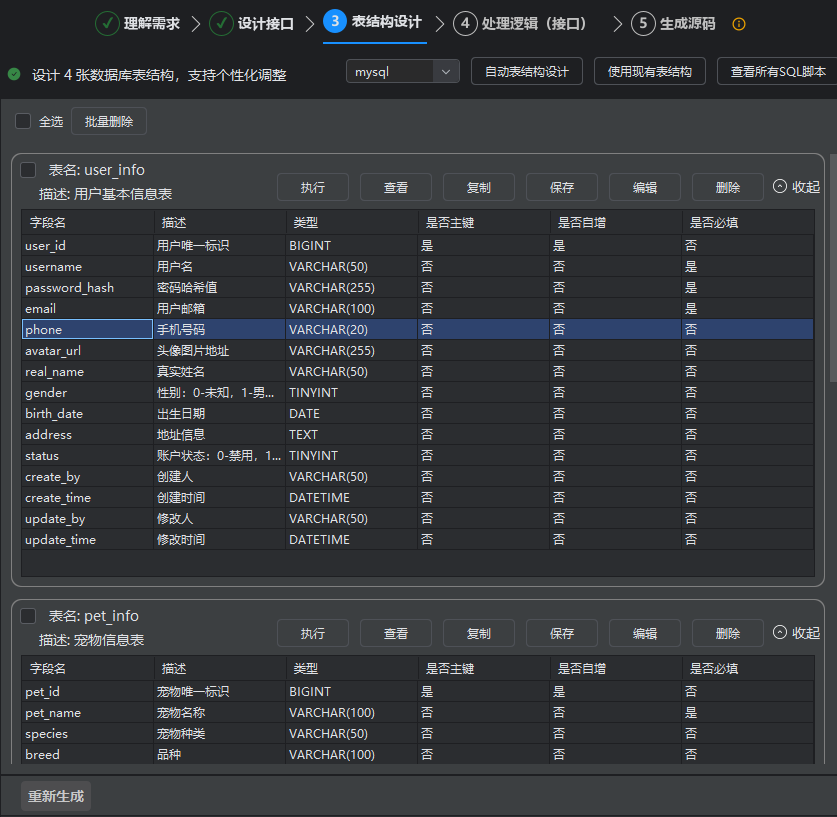Screen dimensions: 837x817
Task: Select the create_by field cell
Action: click(88, 477)
